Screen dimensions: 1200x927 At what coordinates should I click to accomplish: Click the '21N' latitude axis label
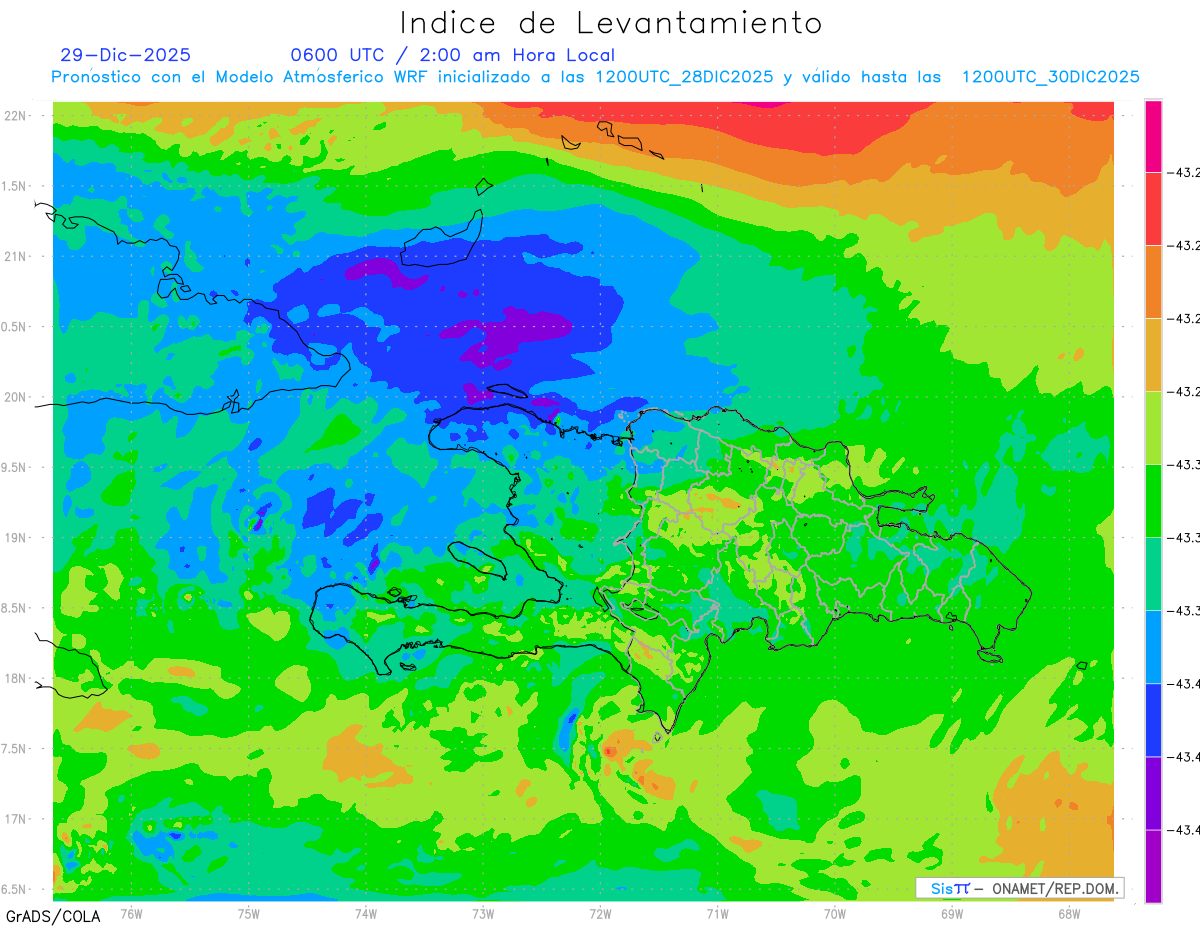click(x=16, y=256)
